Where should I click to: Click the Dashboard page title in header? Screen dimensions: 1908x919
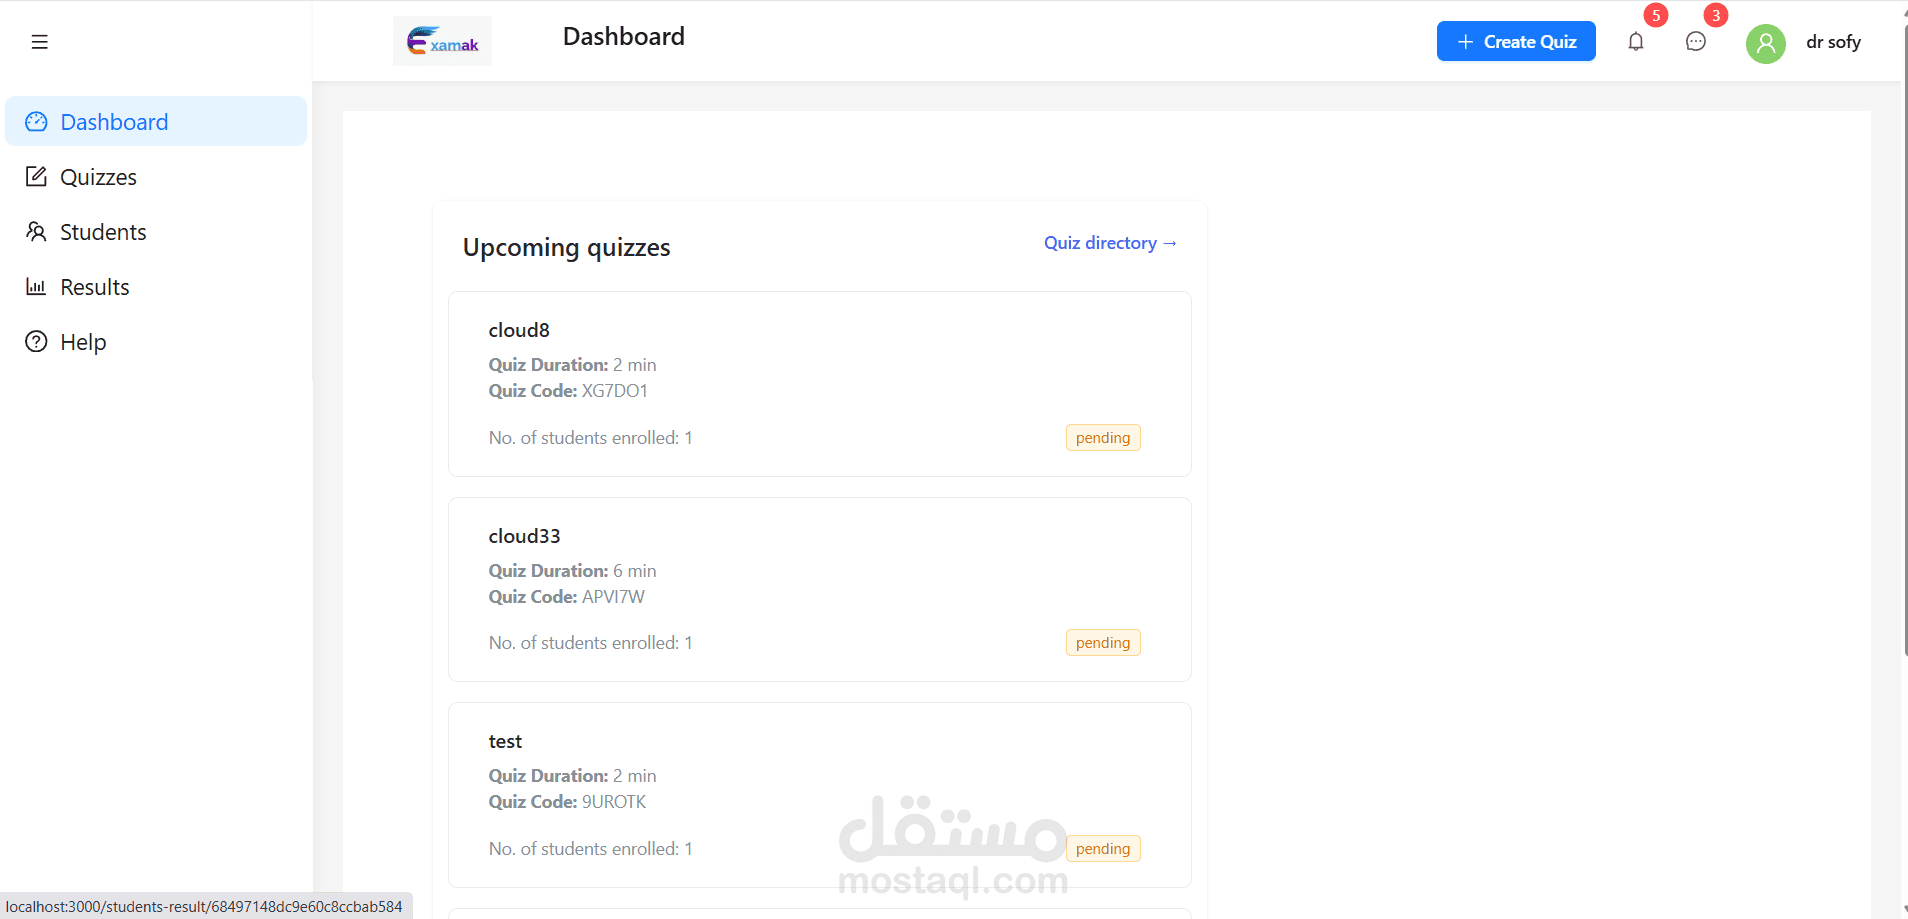pos(624,37)
